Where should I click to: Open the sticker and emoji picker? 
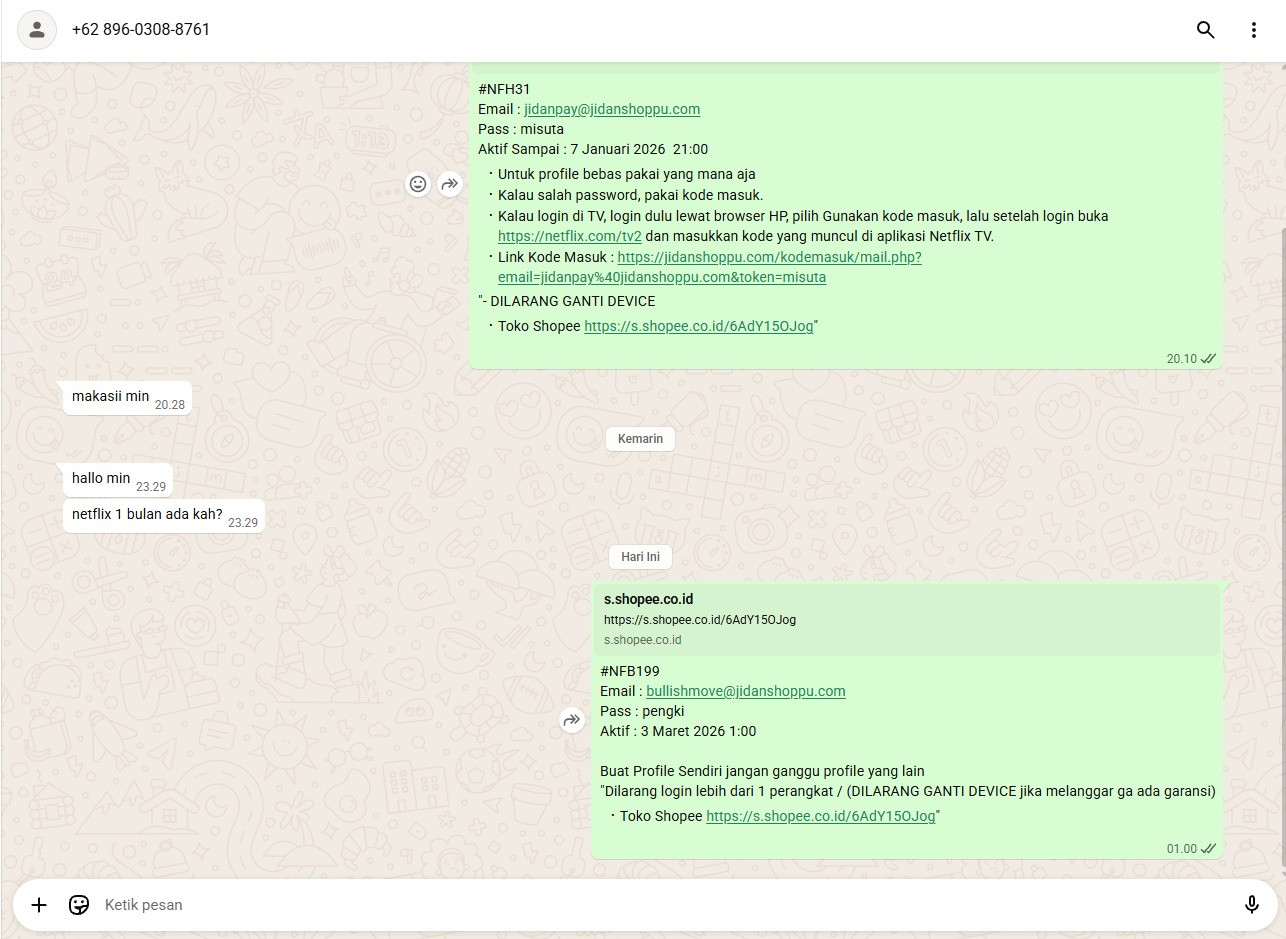tap(79, 905)
